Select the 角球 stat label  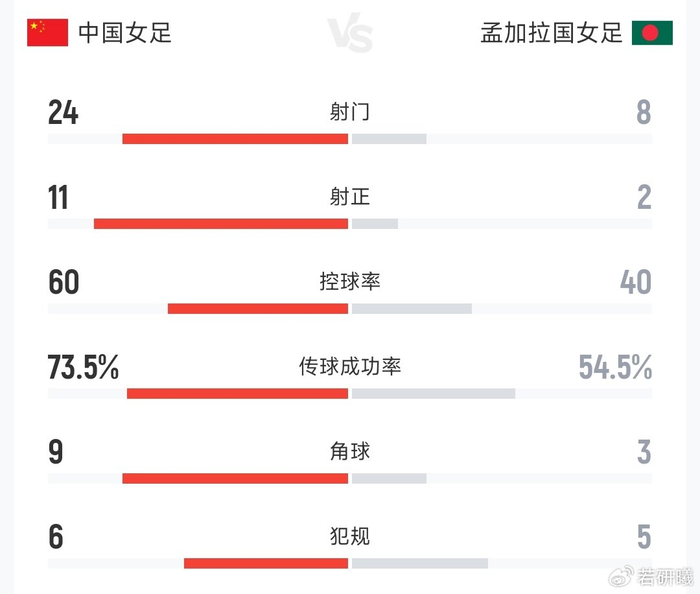(350, 452)
